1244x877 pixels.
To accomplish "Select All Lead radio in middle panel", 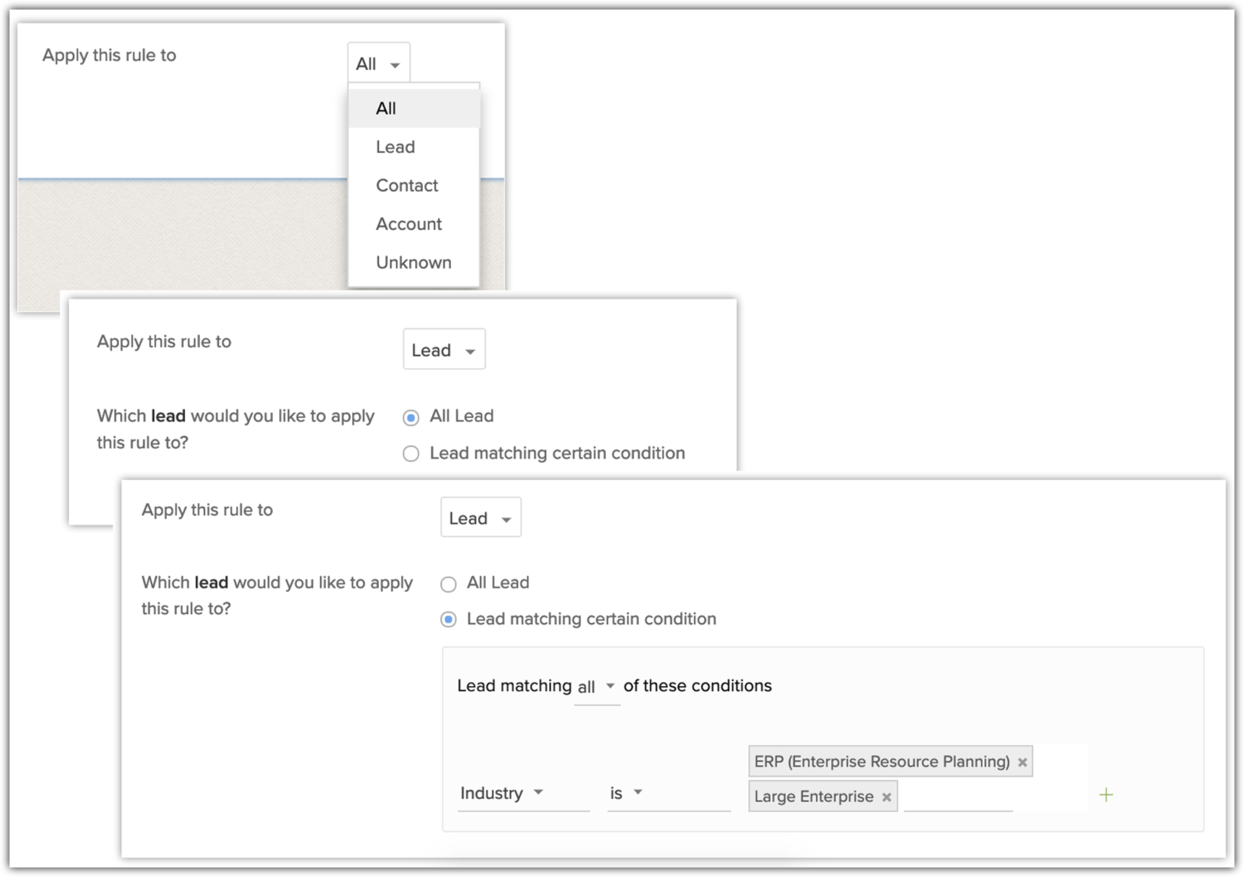I will point(411,417).
